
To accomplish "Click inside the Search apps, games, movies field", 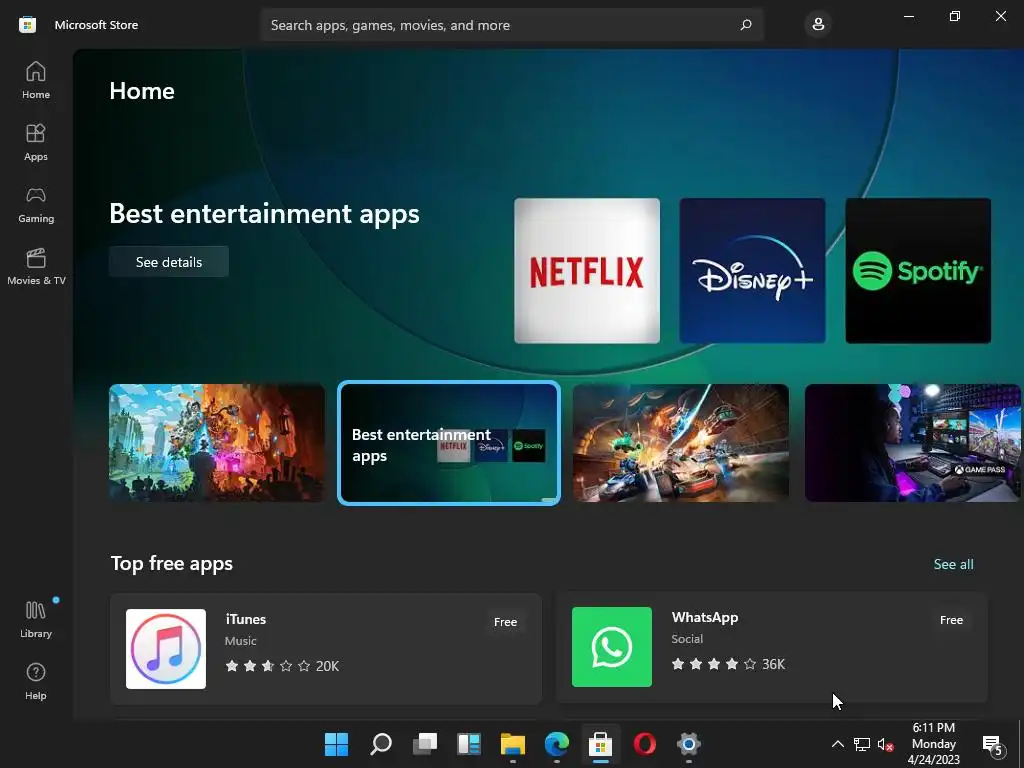I will (x=511, y=25).
